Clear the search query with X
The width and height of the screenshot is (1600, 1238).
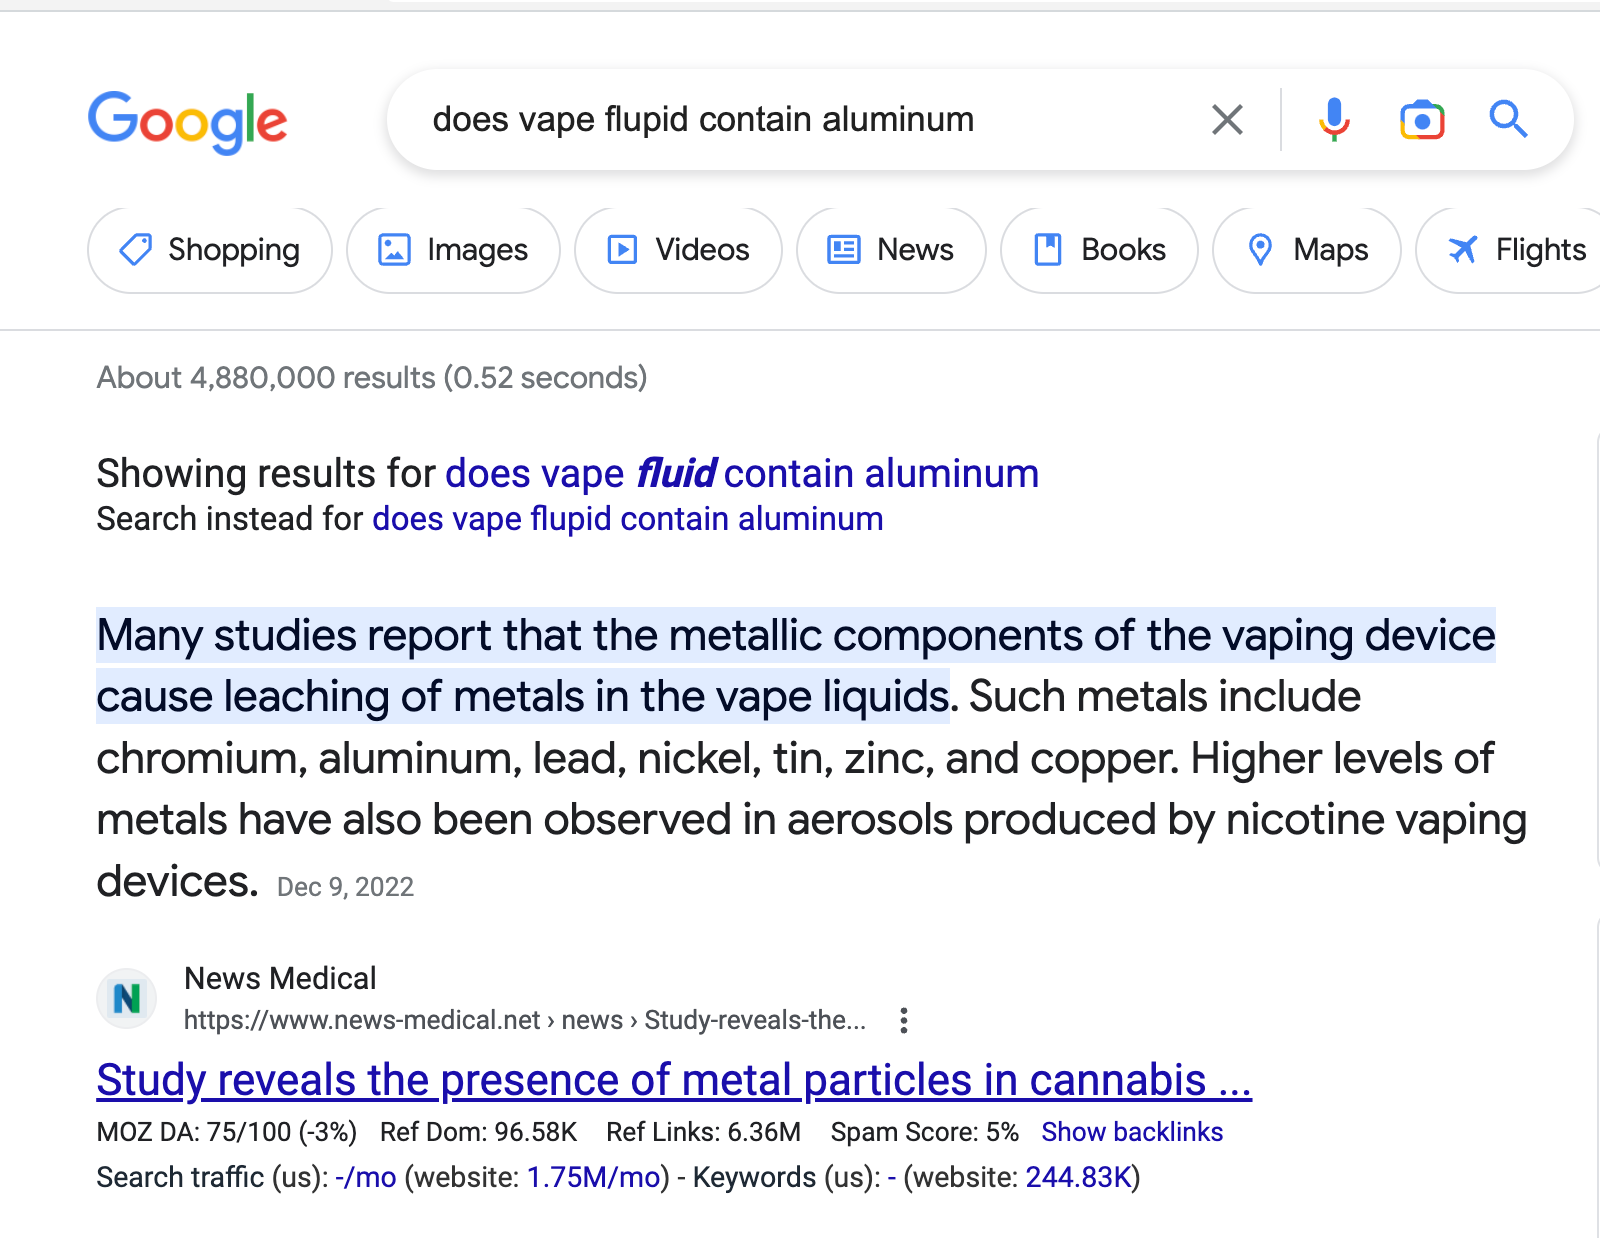pos(1227,120)
